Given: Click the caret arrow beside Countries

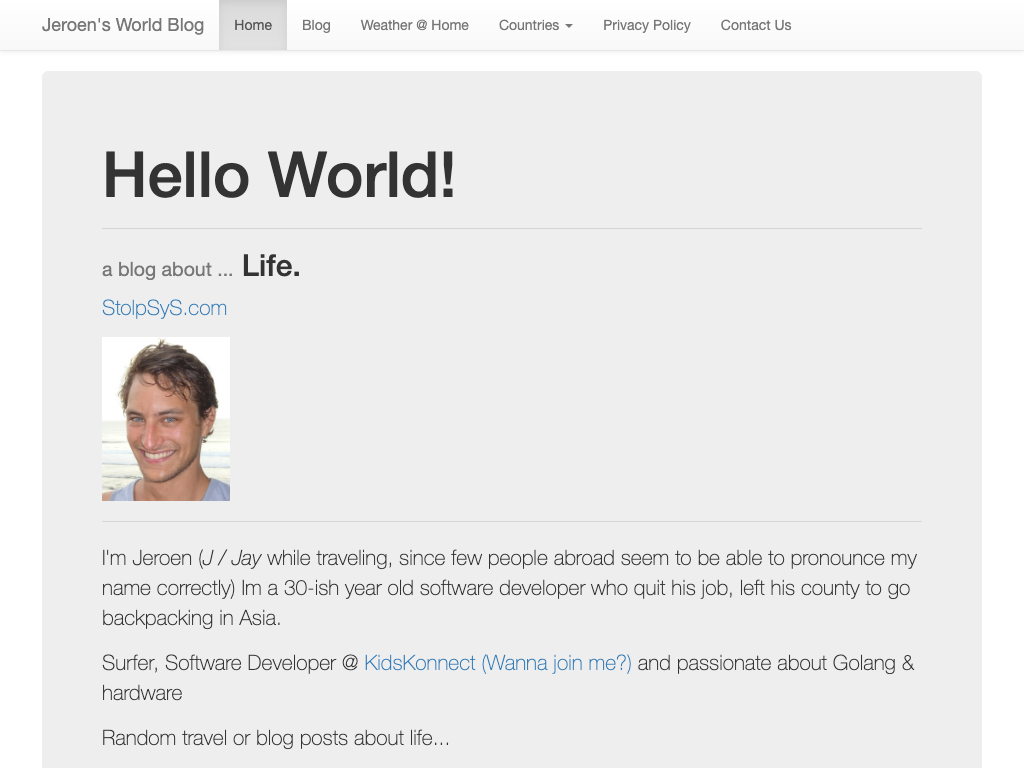Looking at the screenshot, I should click(x=569, y=26).
